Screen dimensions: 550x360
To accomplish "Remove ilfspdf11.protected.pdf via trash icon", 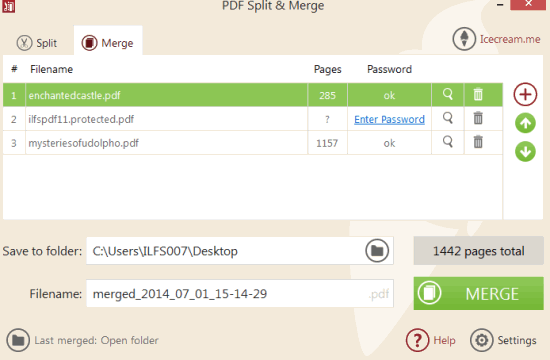I will [x=478, y=118].
